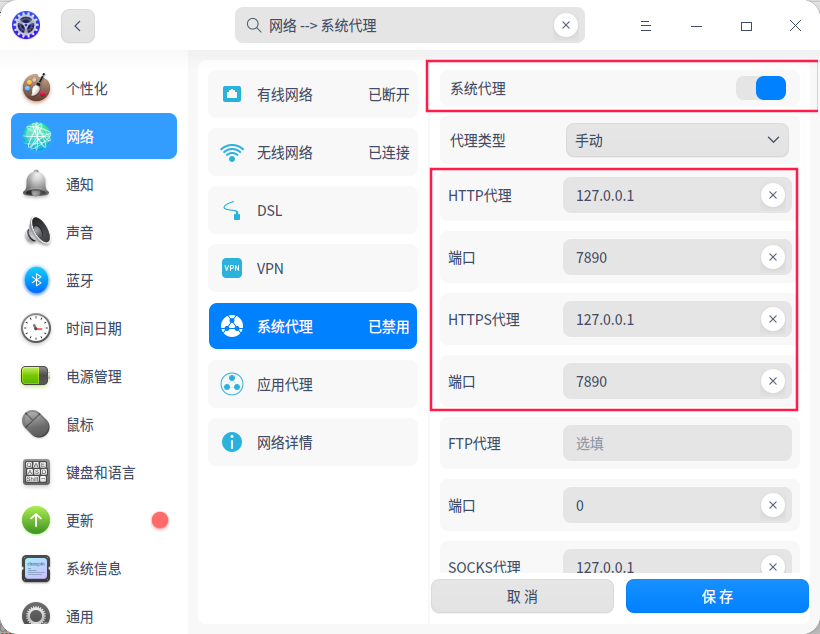Select the 电源管理 power management icon

pos(36,376)
